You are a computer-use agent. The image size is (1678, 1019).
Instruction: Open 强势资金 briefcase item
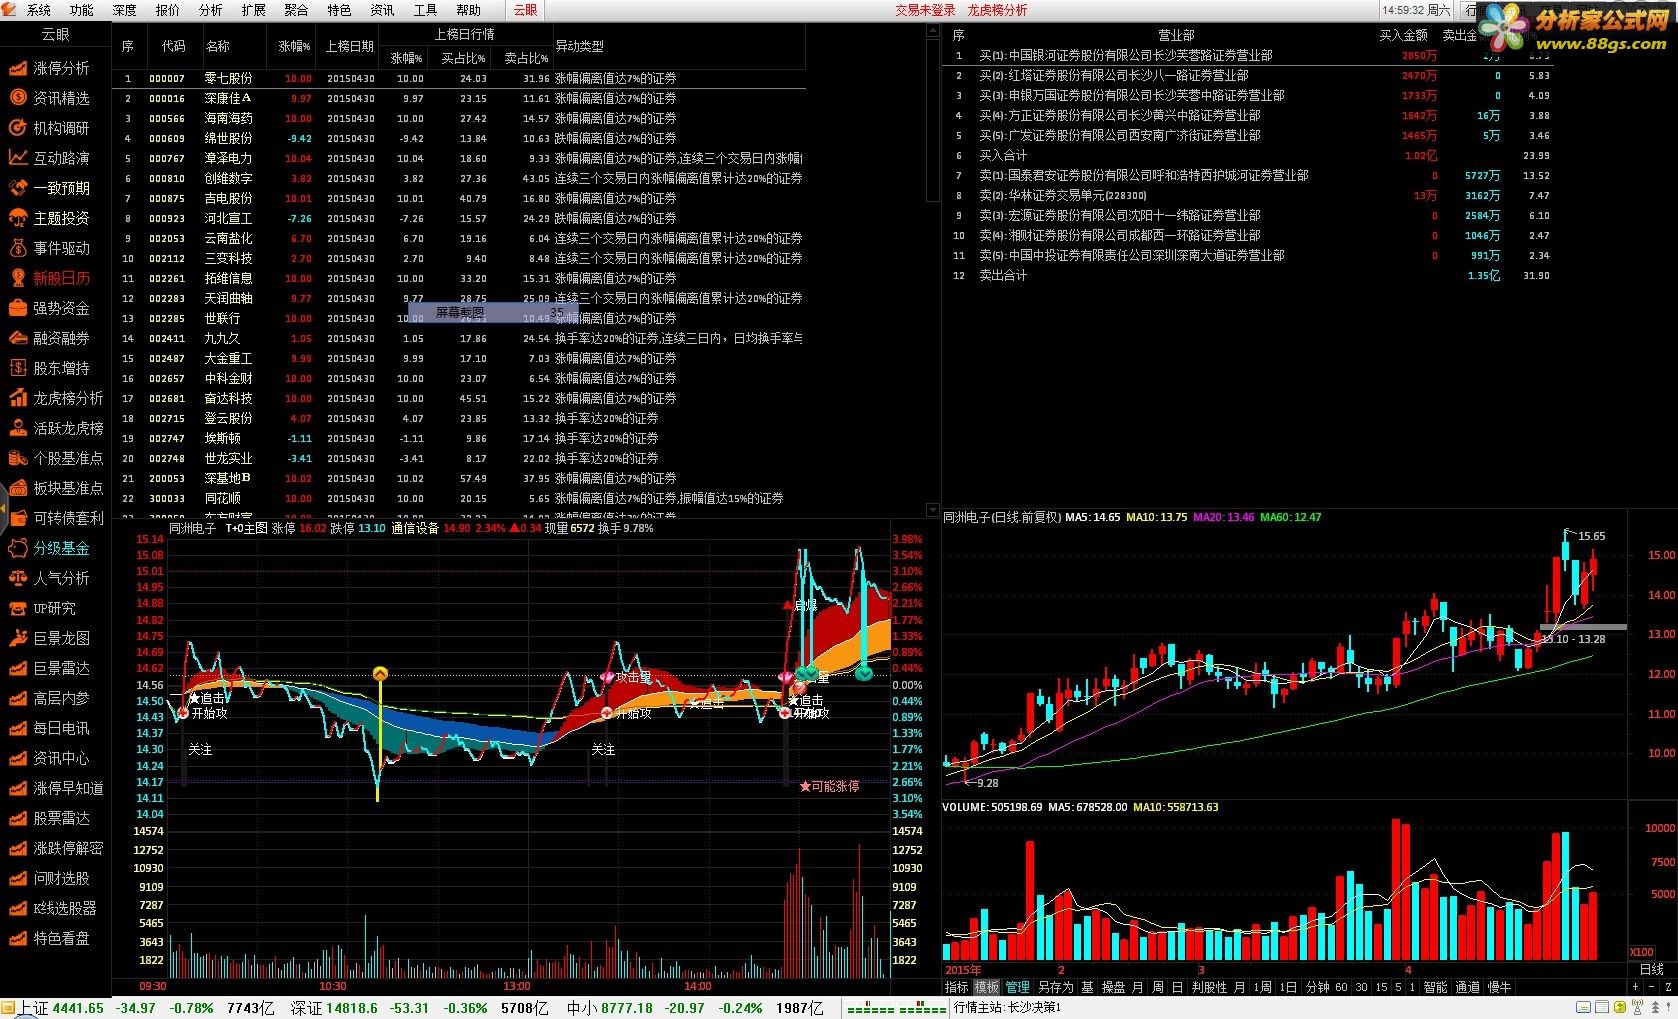tap(50, 308)
